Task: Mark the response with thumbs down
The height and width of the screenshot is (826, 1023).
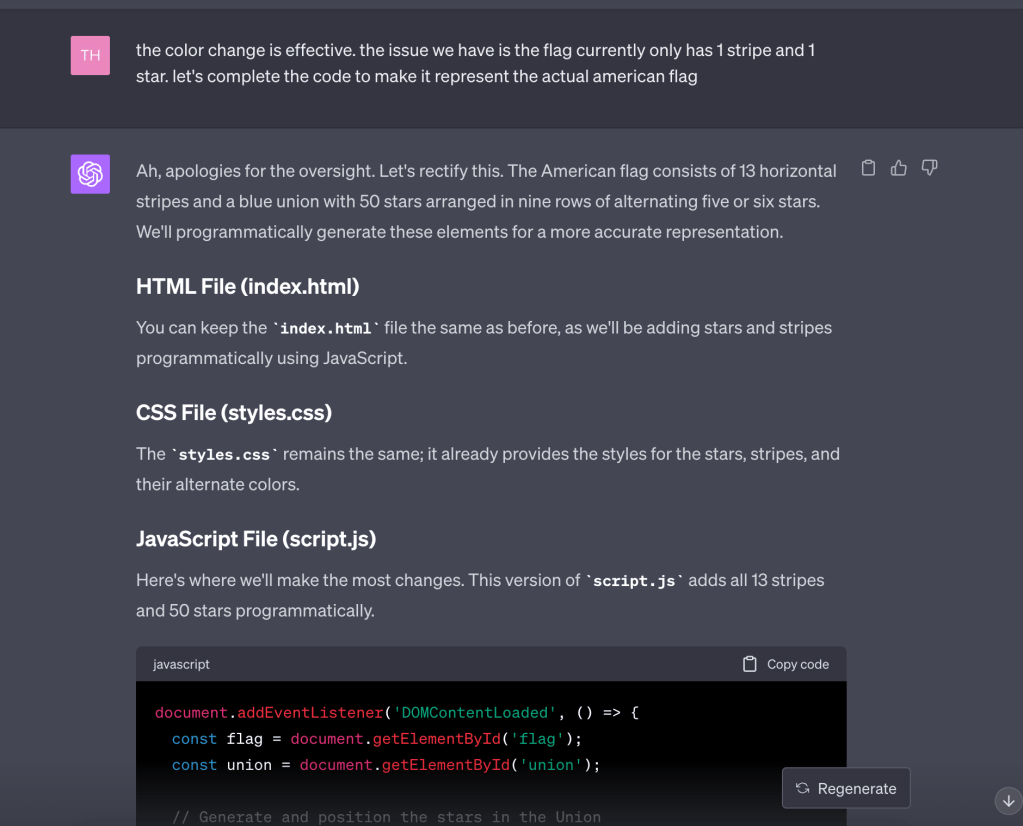Action: (x=929, y=168)
